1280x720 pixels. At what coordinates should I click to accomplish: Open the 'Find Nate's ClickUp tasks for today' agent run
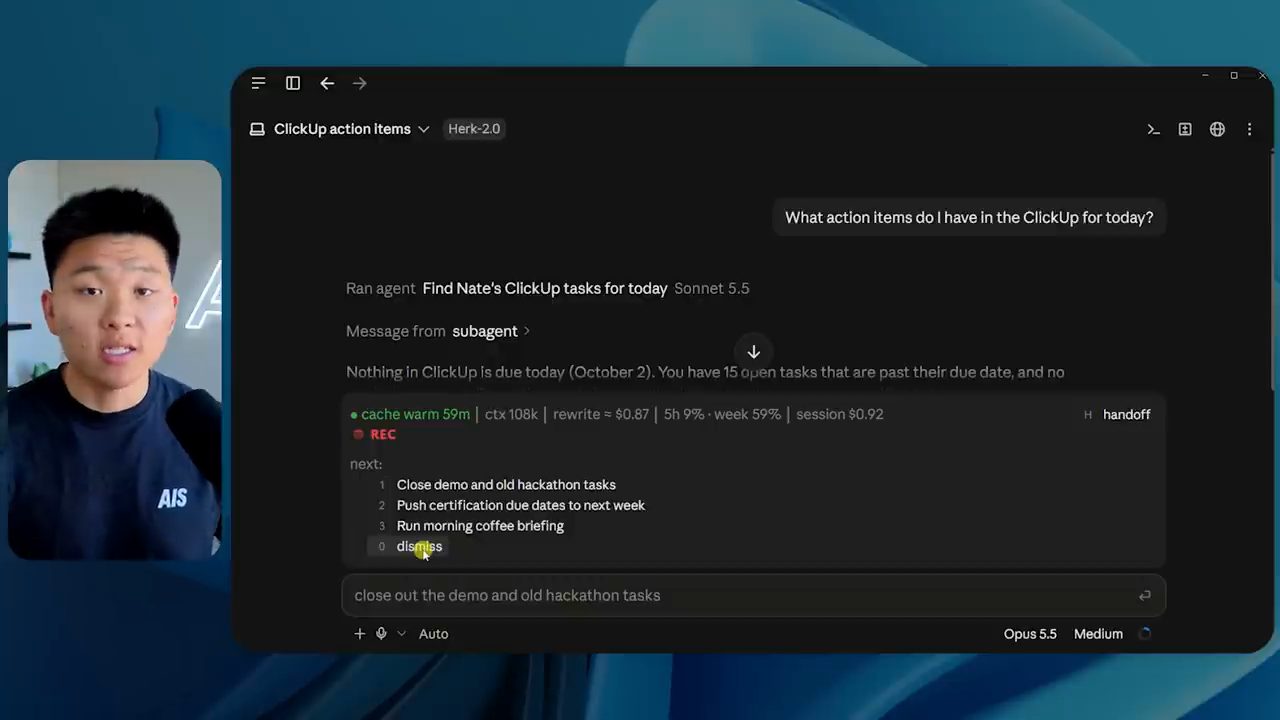click(545, 288)
